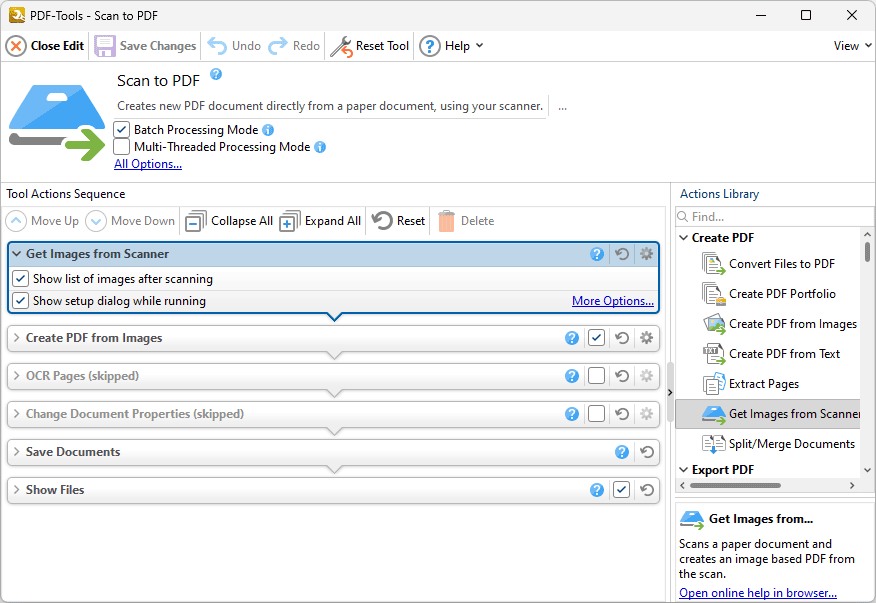The width and height of the screenshot is (876, 603).
Task: Click help icon of Get Images from Scanner action
Action: 597,254
